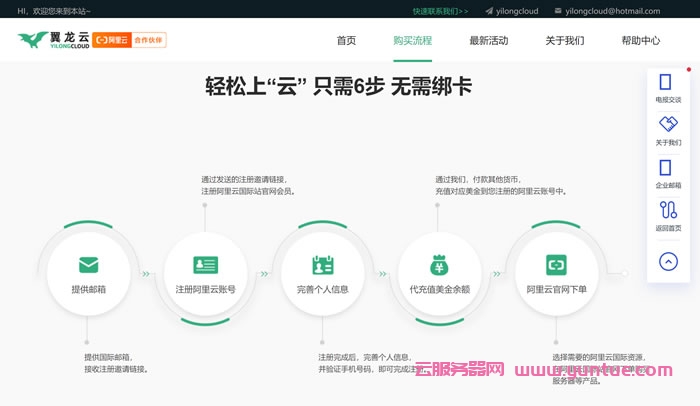Click the 注册阿里云账号 step label
This screenshot has height=406, width=700.
205,289
